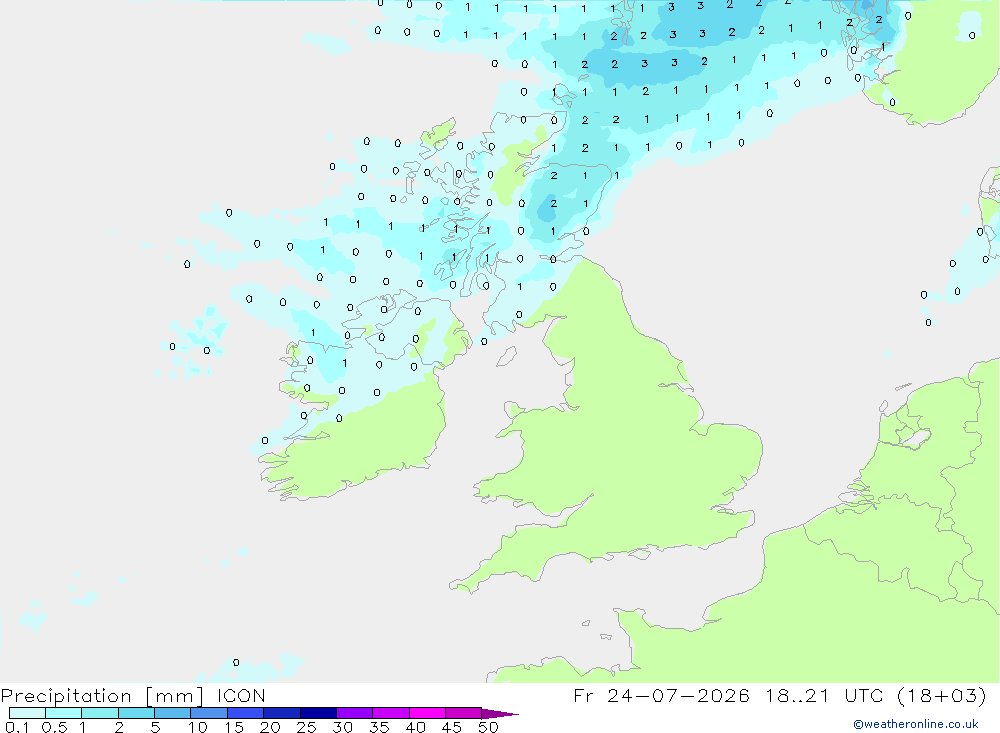Screen dimensions: 1000x733
Task: Click the 'ICON' model name label
Action: pos(241,695)
